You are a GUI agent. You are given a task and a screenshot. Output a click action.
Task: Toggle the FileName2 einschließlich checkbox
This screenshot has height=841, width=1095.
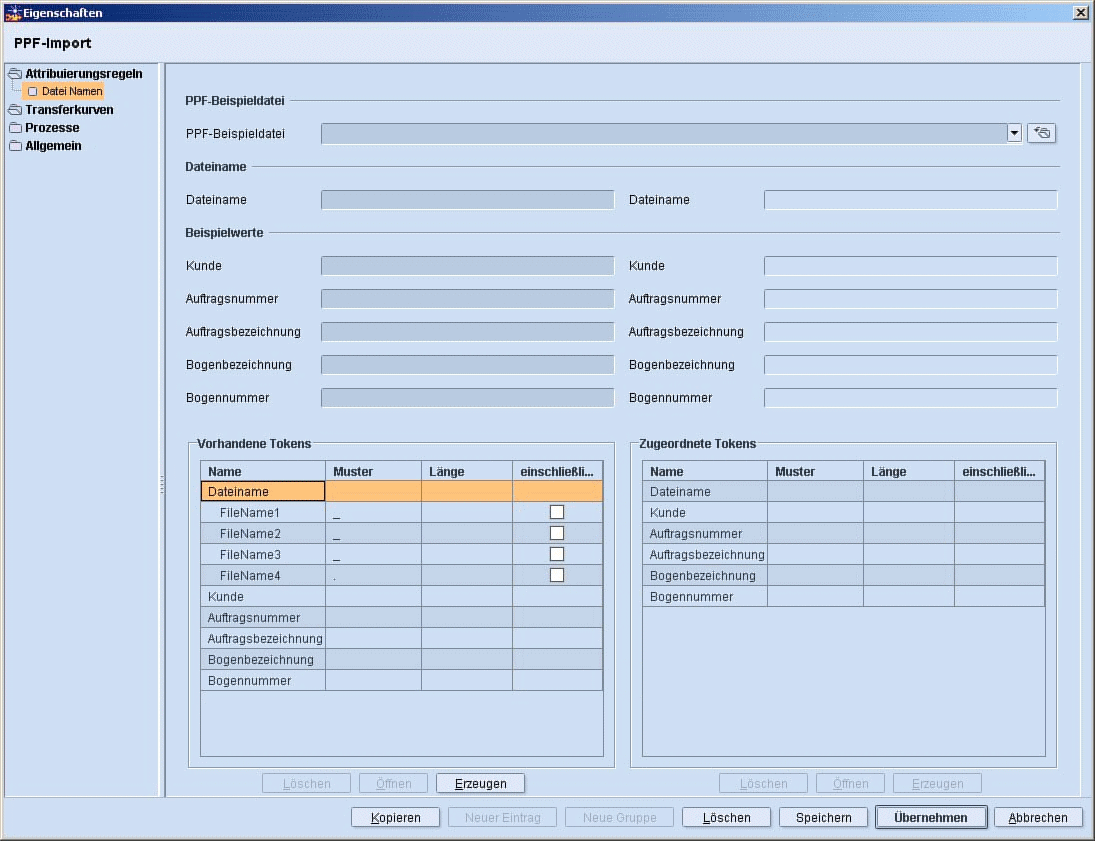pyautogui.click(x=557, y=533)
